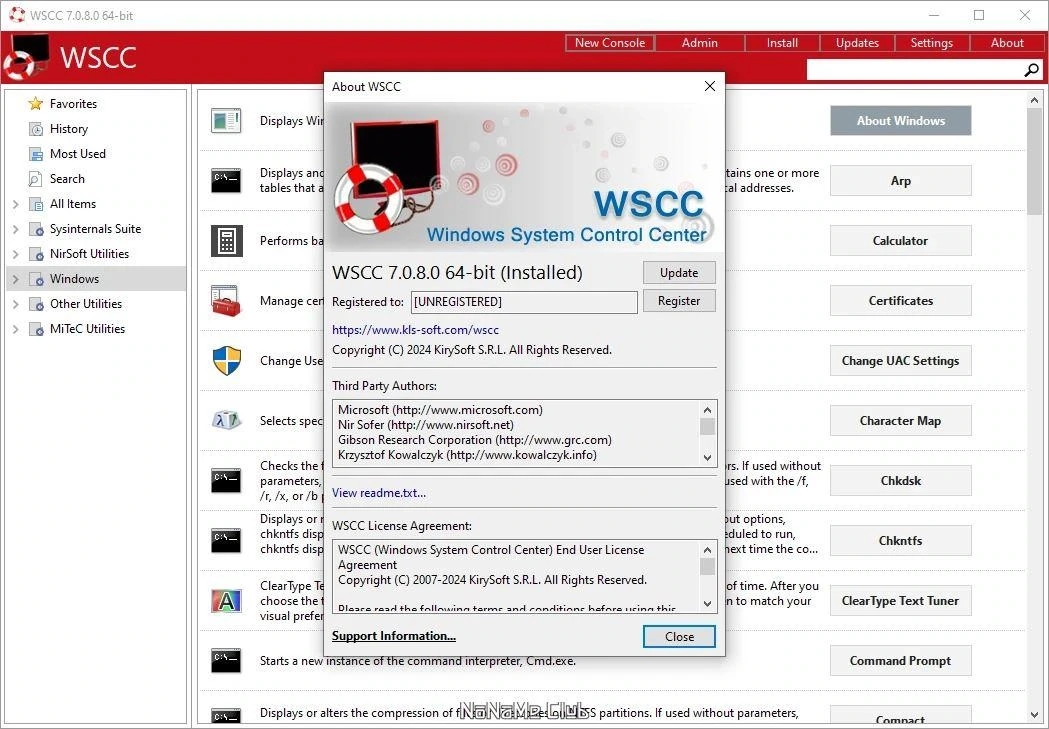The width and height of the screenshot is (1049, 729).
Task: Click the Update button in About dialog
Action: click(x=679, y=273)
